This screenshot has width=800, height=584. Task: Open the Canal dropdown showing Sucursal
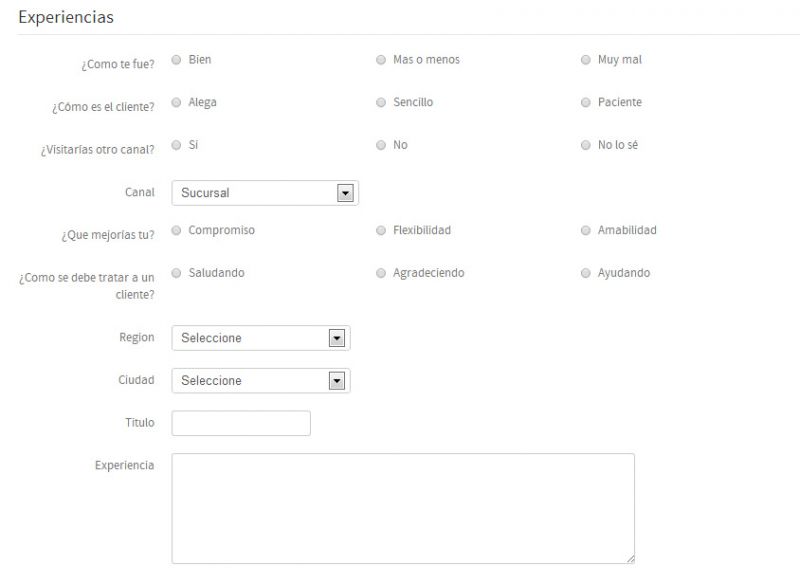(265, 193)
